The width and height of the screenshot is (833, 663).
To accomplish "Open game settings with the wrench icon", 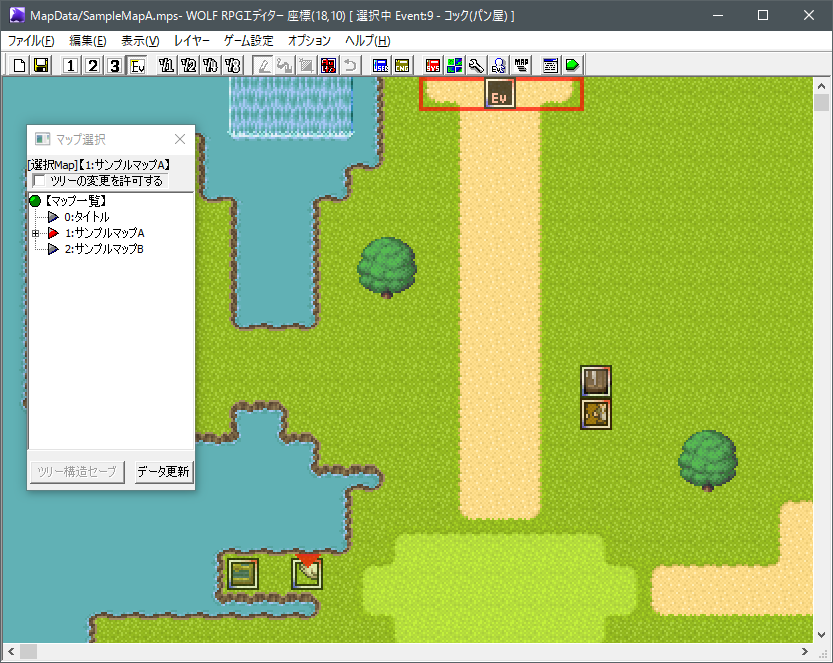I will click(x=477, y=65).
